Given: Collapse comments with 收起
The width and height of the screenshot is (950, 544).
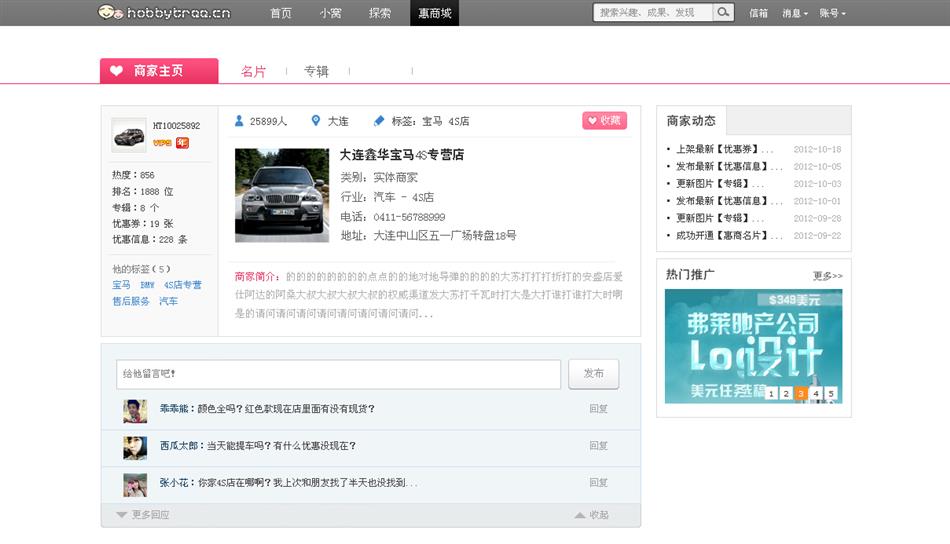Looking at the screenshot, I should (591, 514).
